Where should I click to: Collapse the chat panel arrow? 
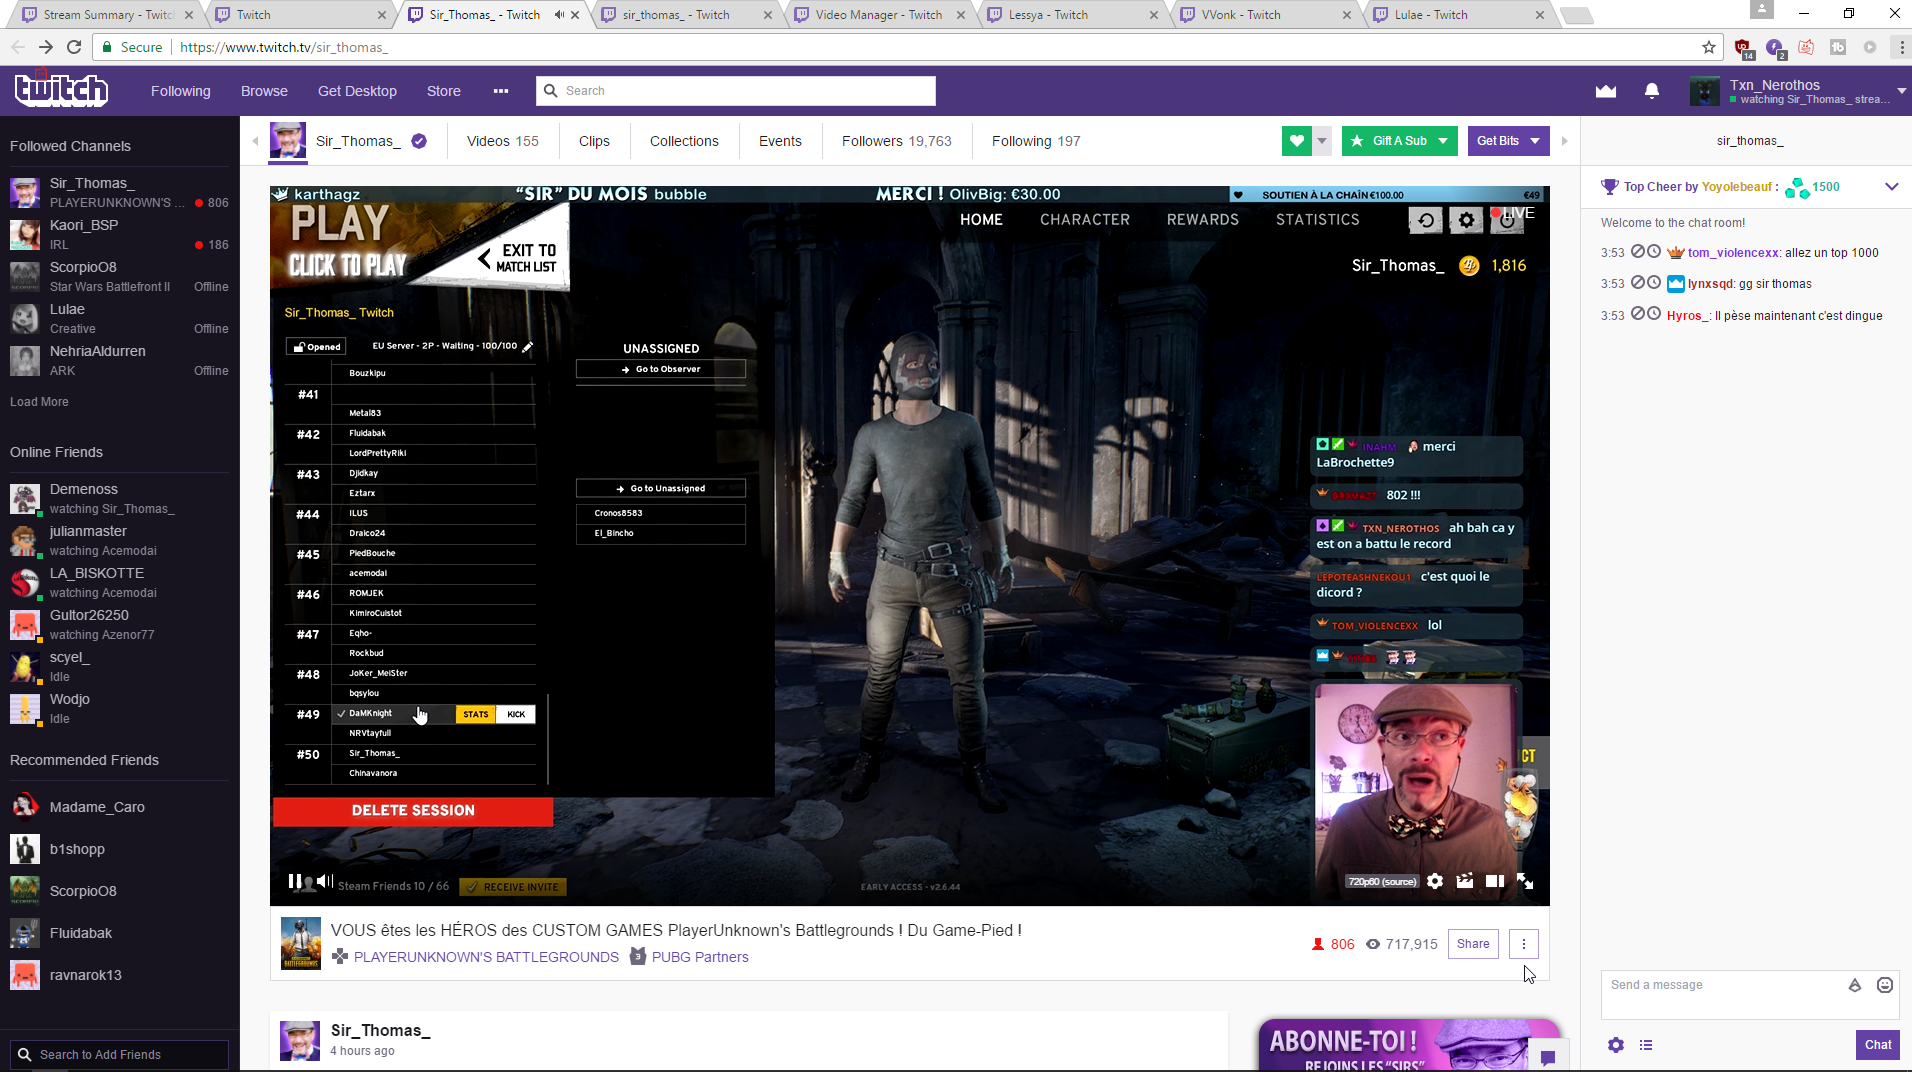point(1565,141)
